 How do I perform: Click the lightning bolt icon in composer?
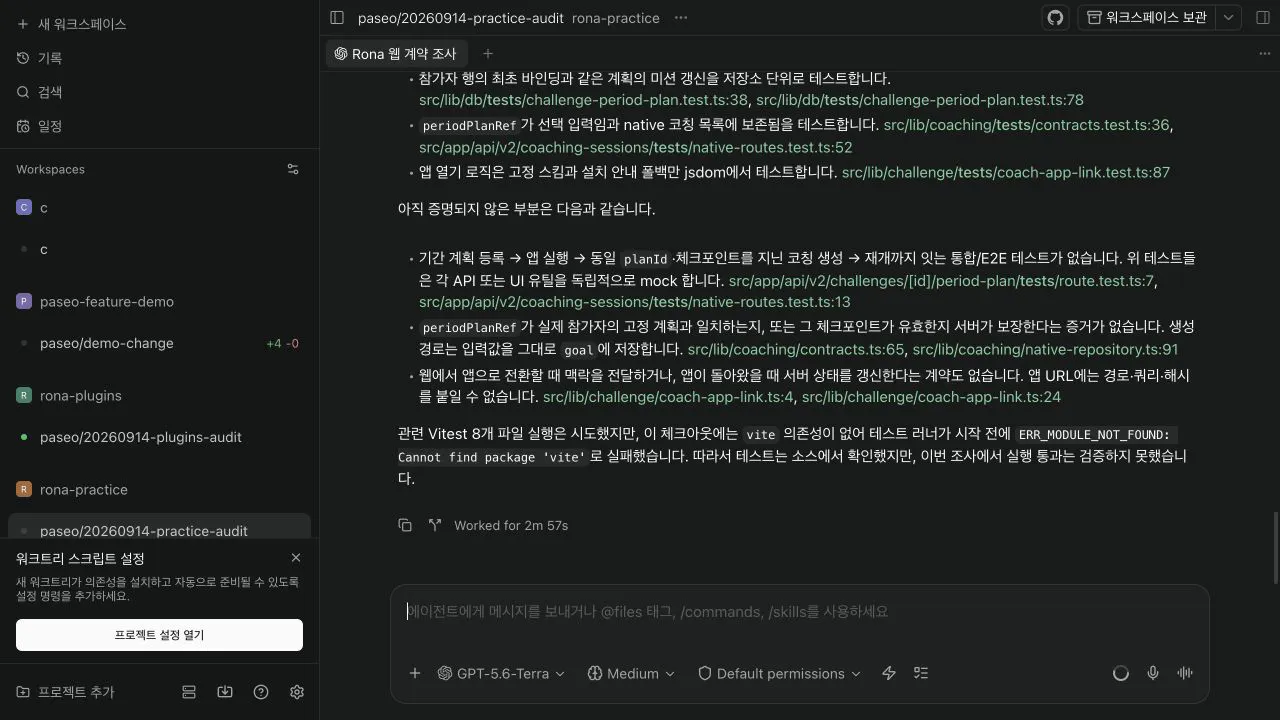pyautogui.click(x=888, y=673)
